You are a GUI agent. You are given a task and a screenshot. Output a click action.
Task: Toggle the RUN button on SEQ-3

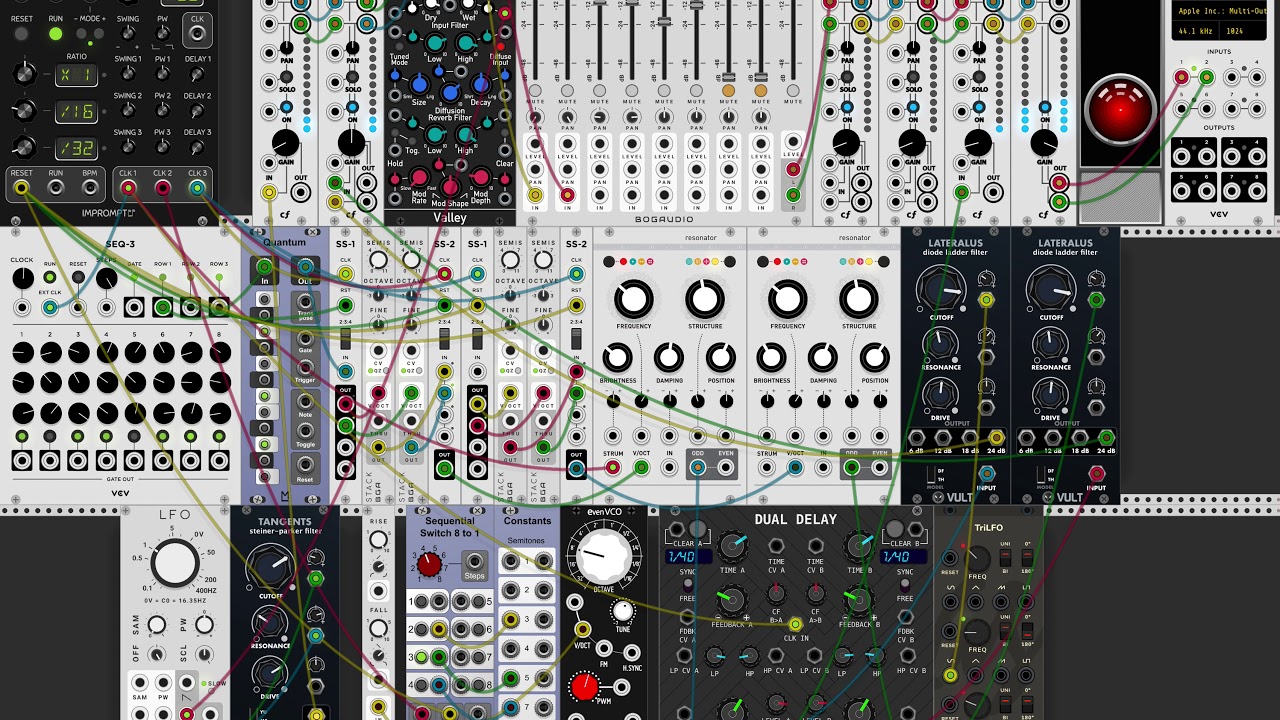pyautogui.click(x=50, y=278)
